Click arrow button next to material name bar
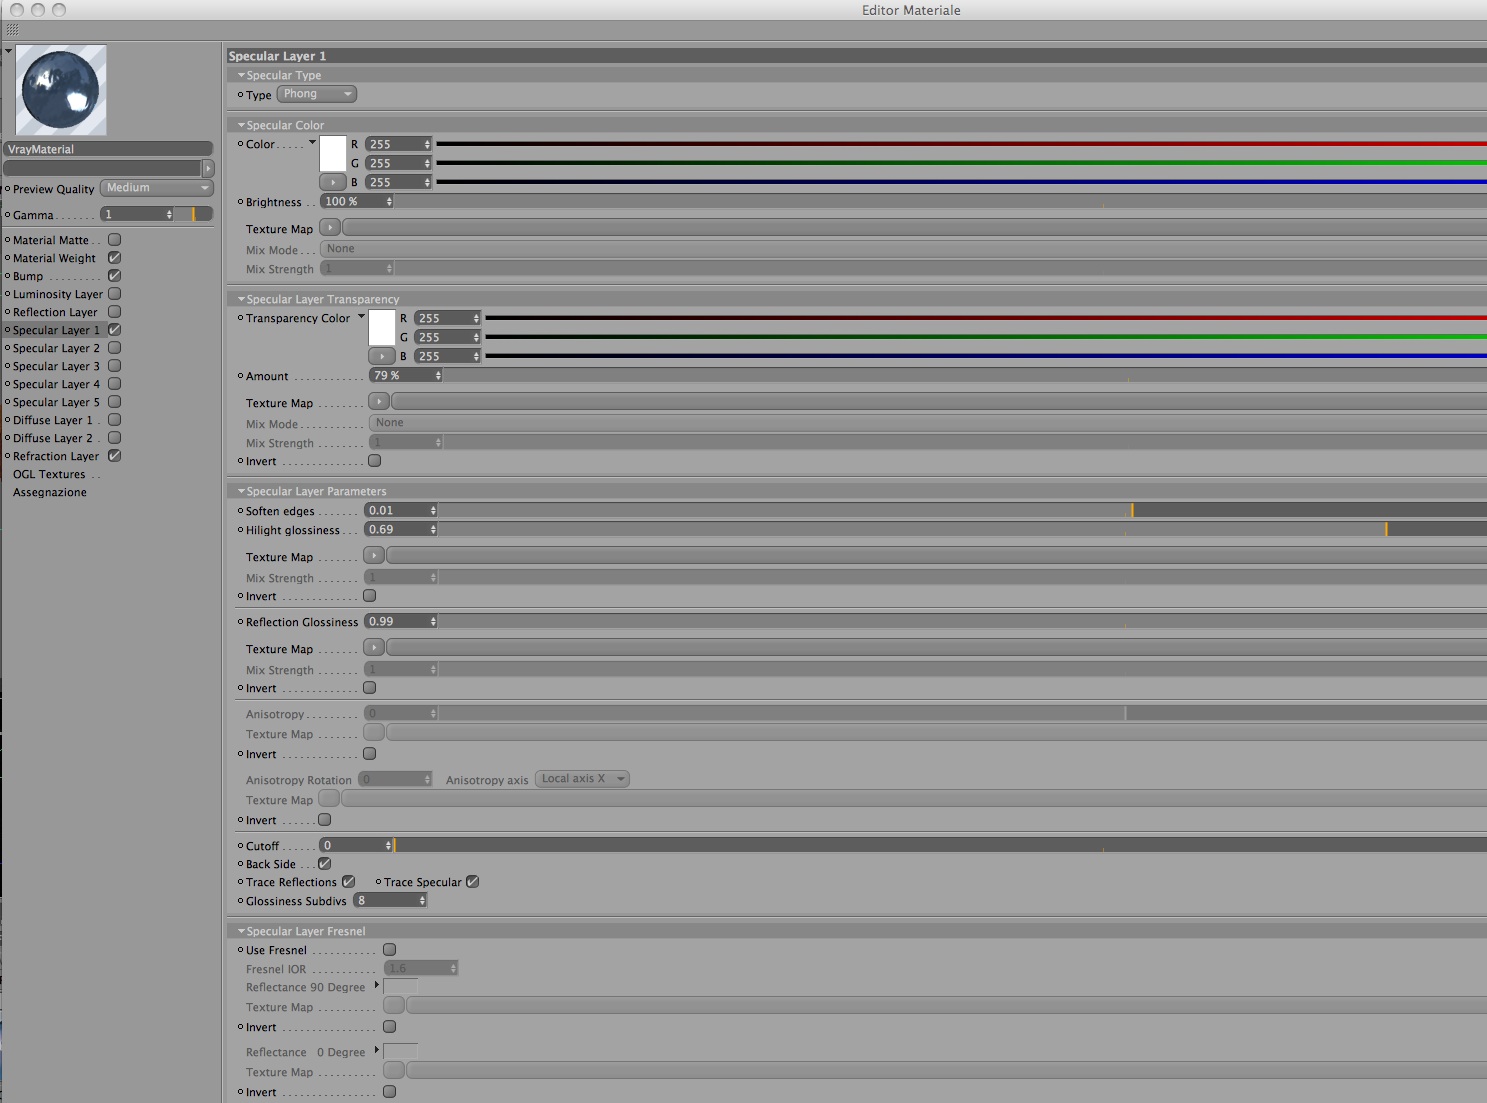 click(208, 168)
